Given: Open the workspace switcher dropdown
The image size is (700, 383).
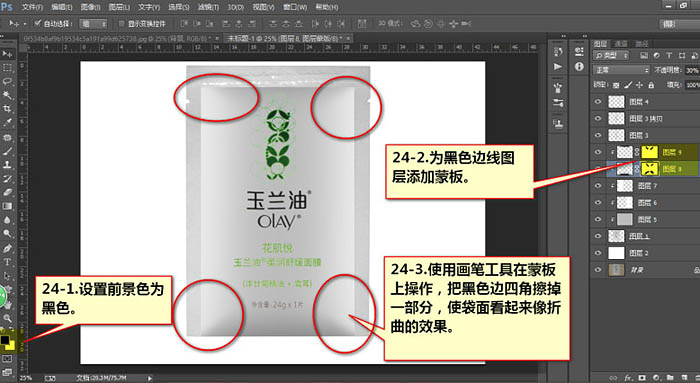Looking at the screenshot, I should (x=680, y=24).
